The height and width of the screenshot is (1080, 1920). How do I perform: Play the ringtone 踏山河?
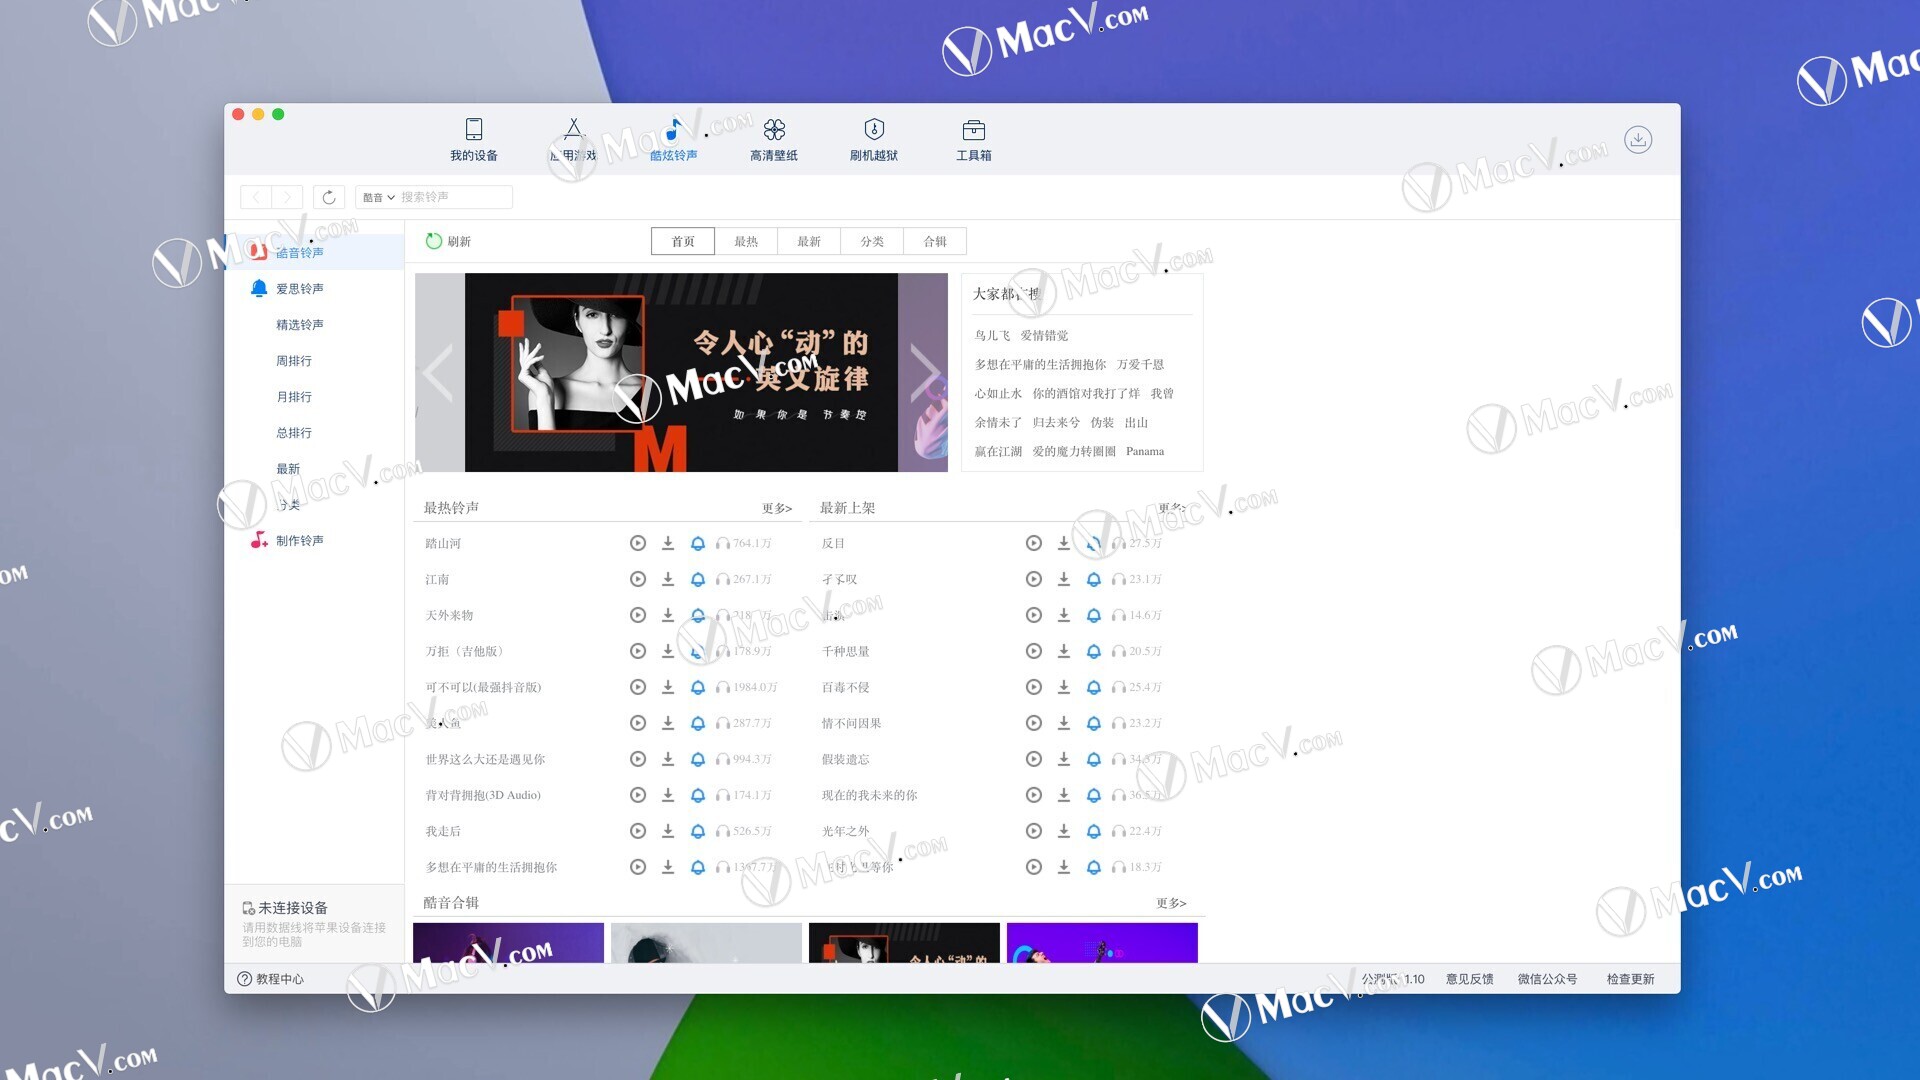[x=638, y=543]
